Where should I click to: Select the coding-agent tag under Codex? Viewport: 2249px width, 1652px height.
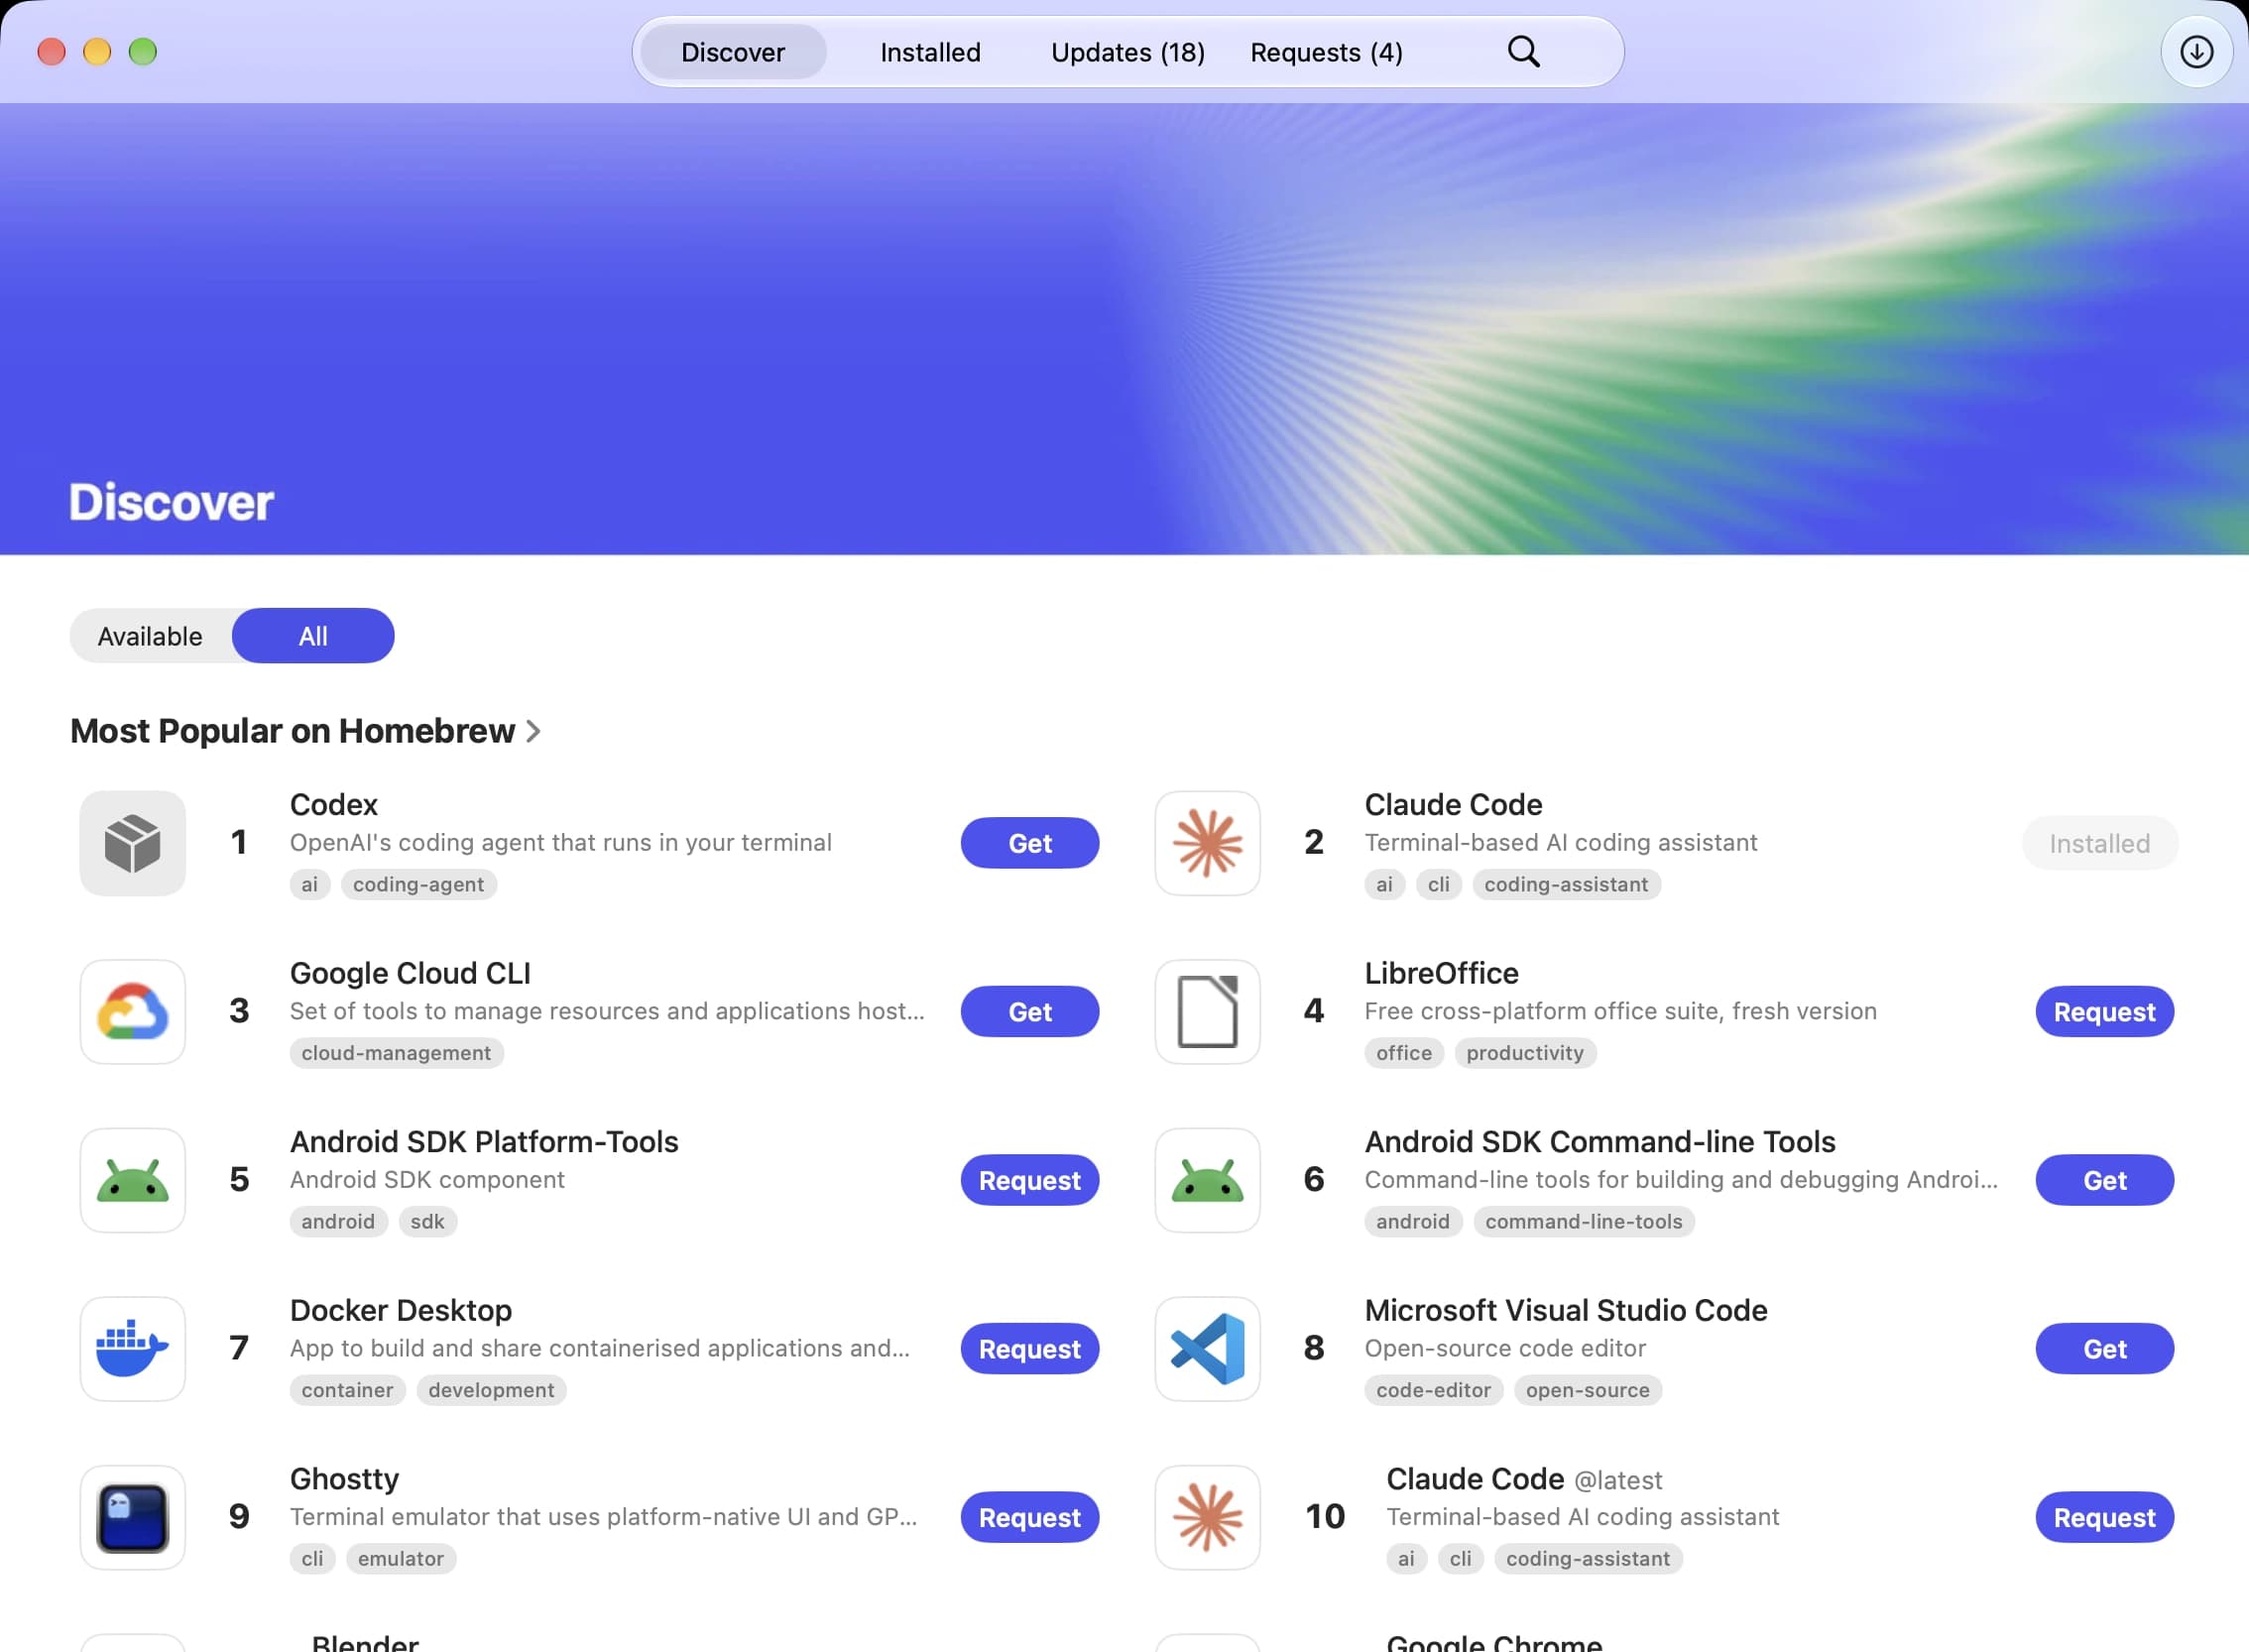[418, 885]
